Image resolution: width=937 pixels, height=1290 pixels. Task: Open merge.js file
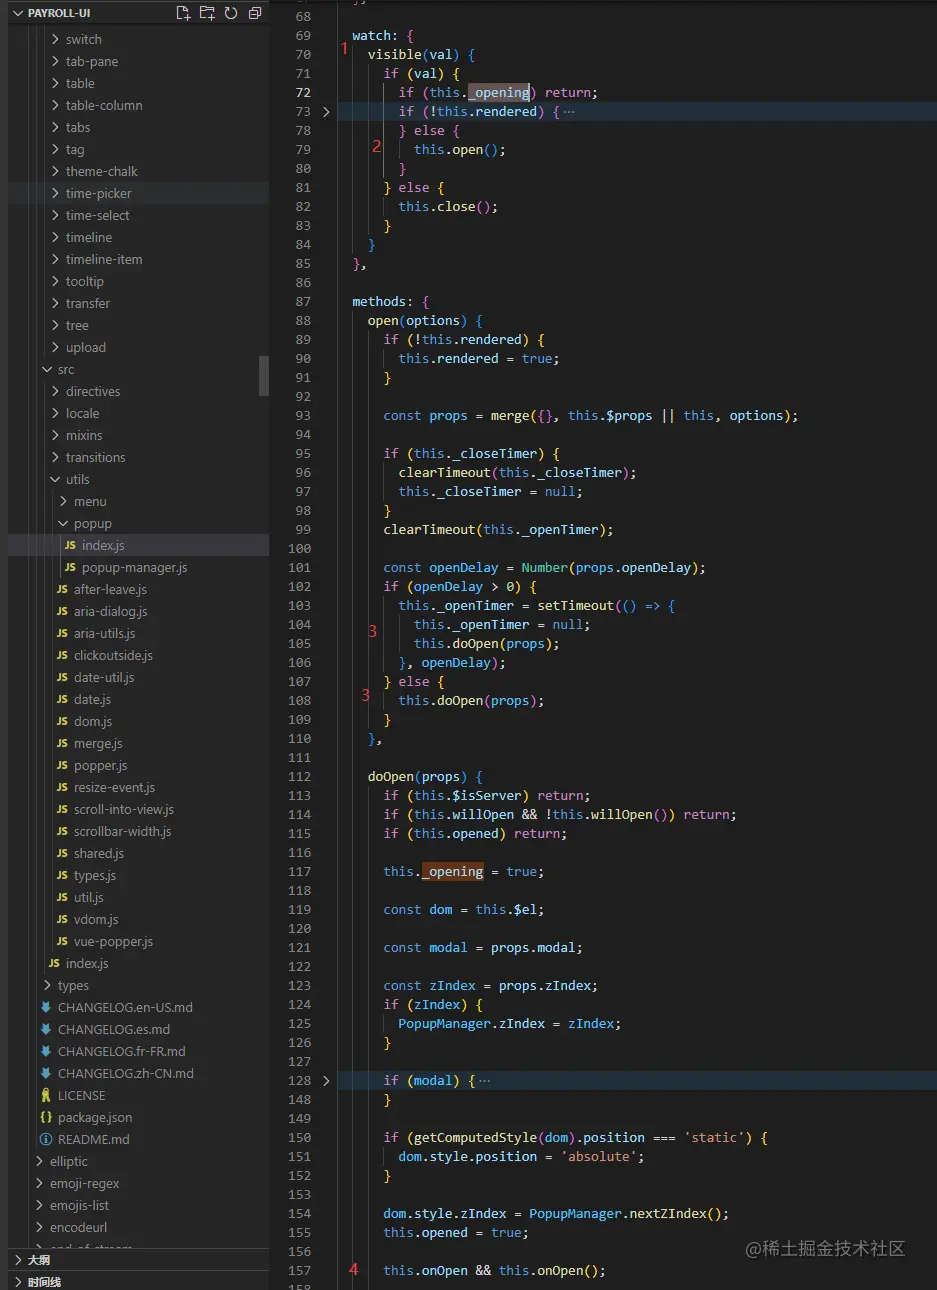98,743
